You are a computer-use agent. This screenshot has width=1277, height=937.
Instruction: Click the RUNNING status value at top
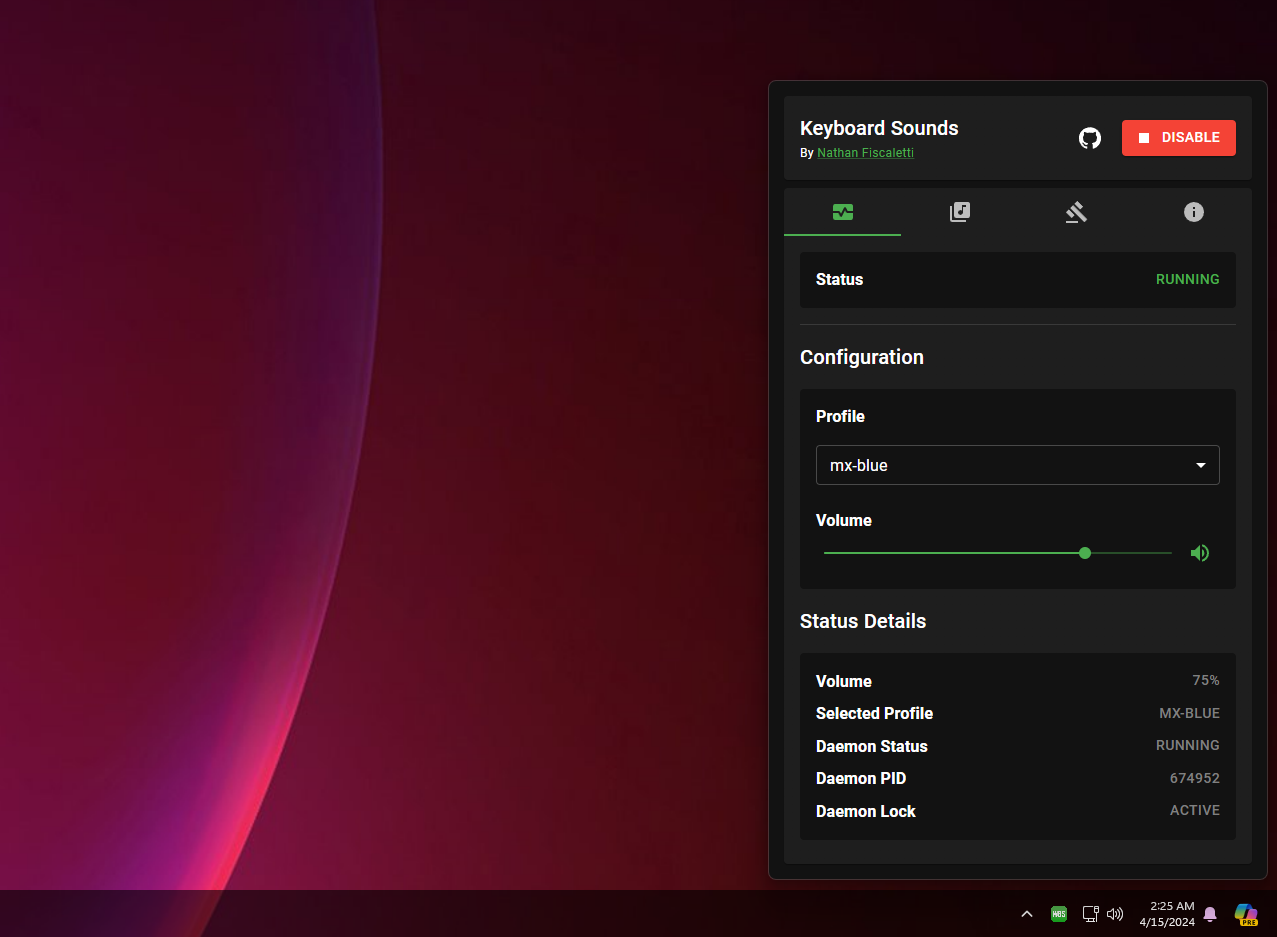tap(1188, 280)
